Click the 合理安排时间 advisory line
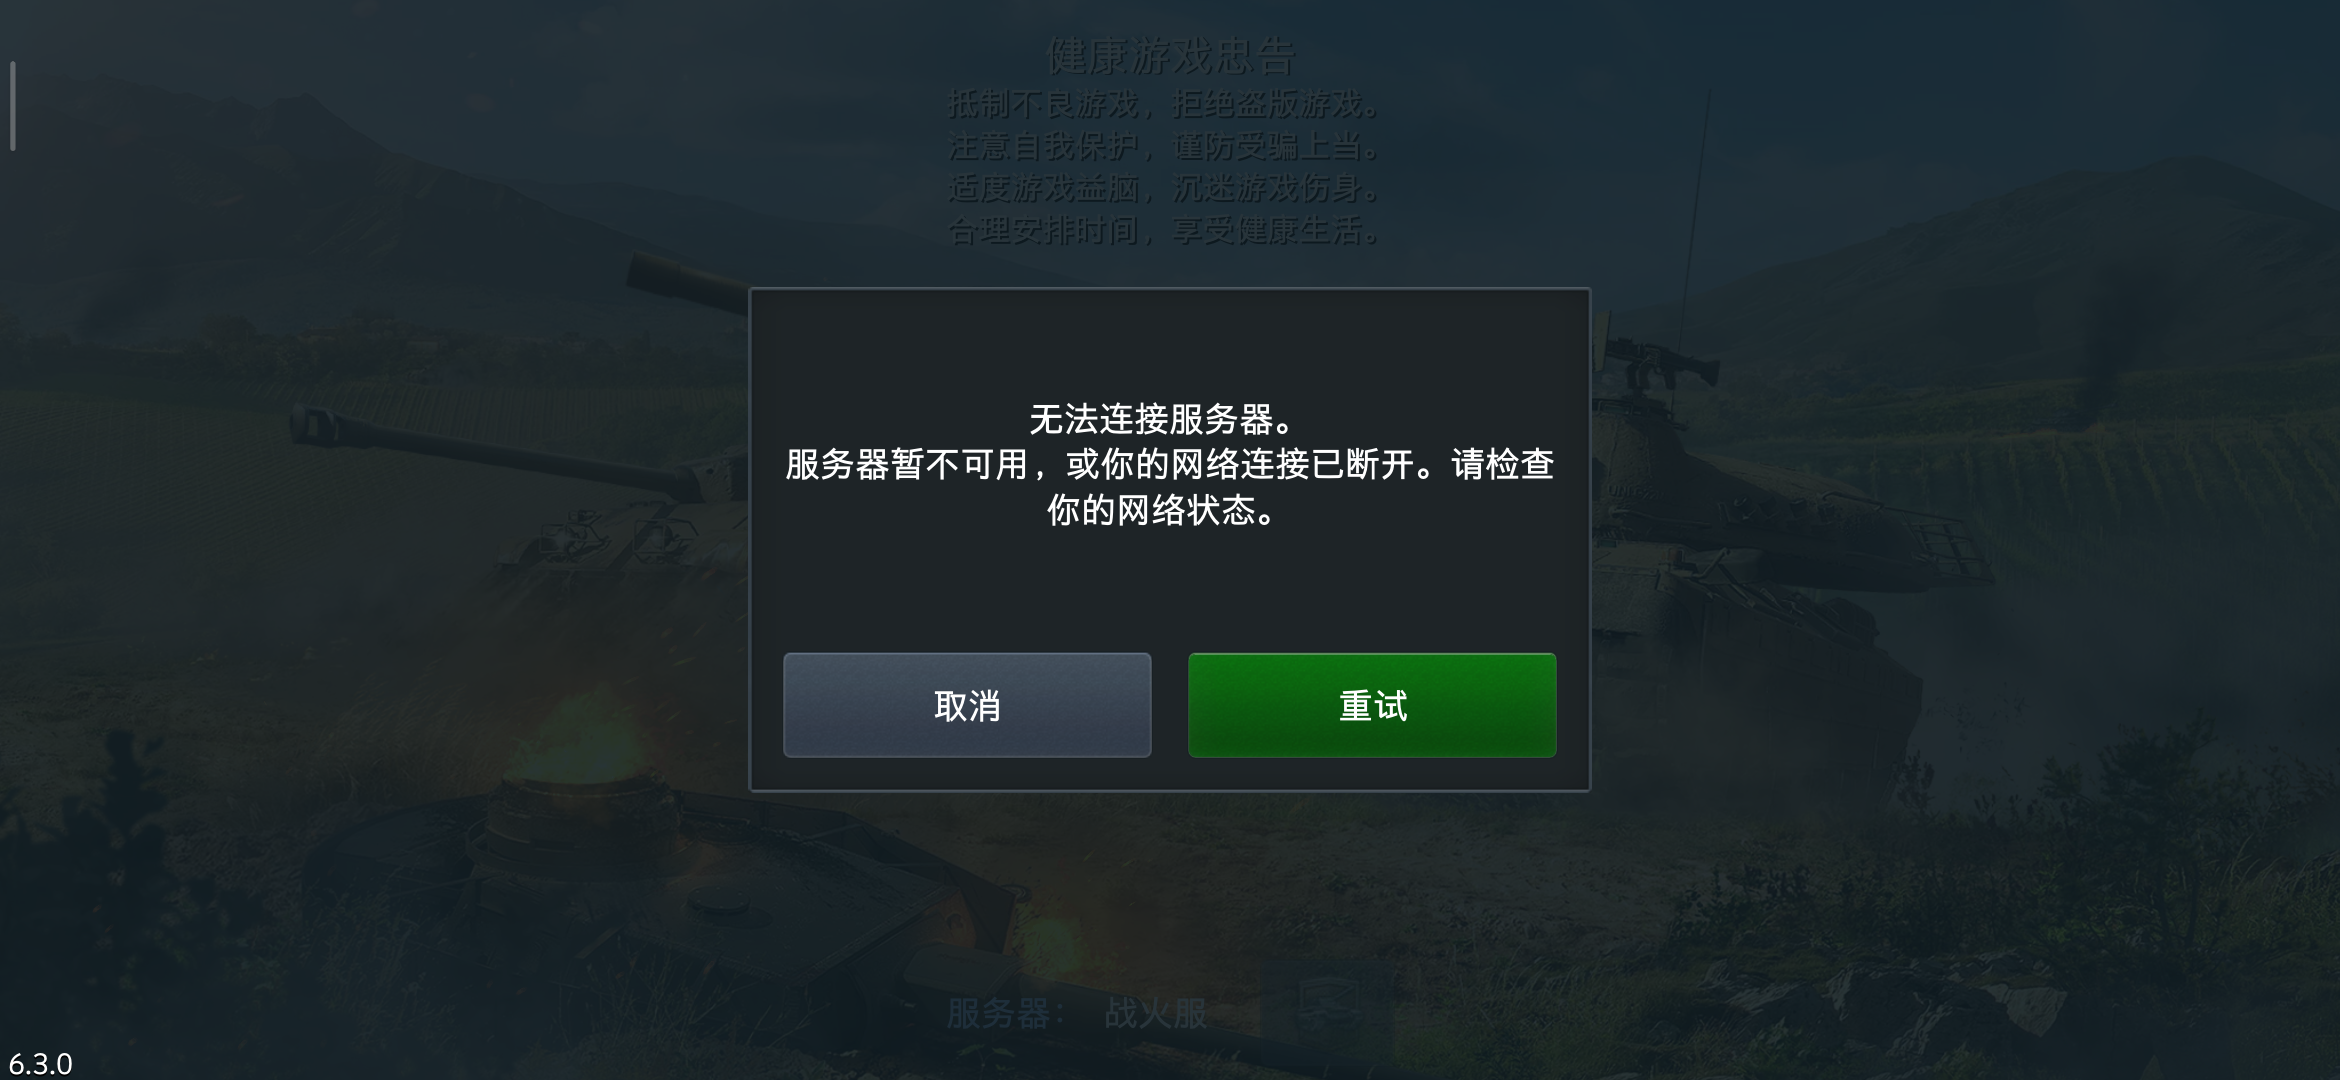The image size is (2340, 1080). coord(1164,231)
